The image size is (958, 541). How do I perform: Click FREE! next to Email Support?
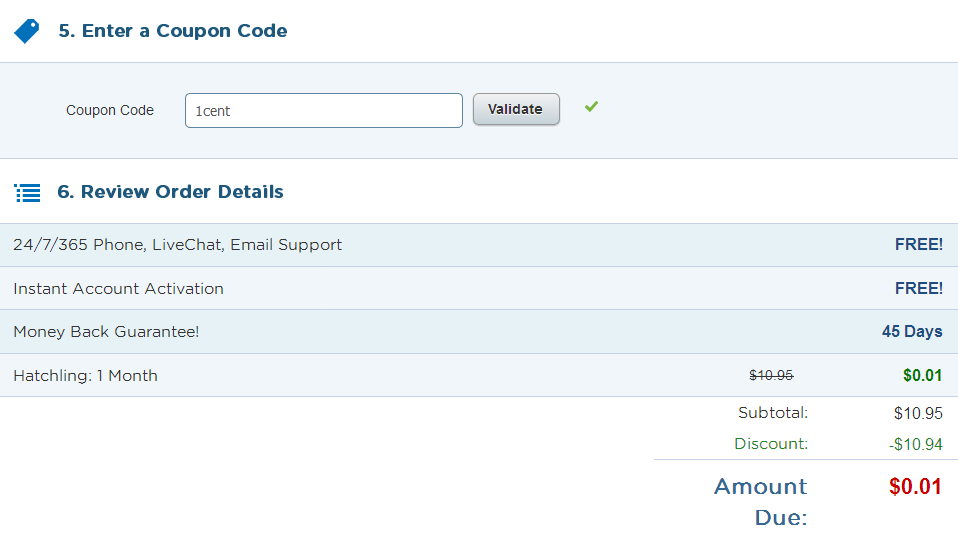pyautogui.click(x=918, y=245)
